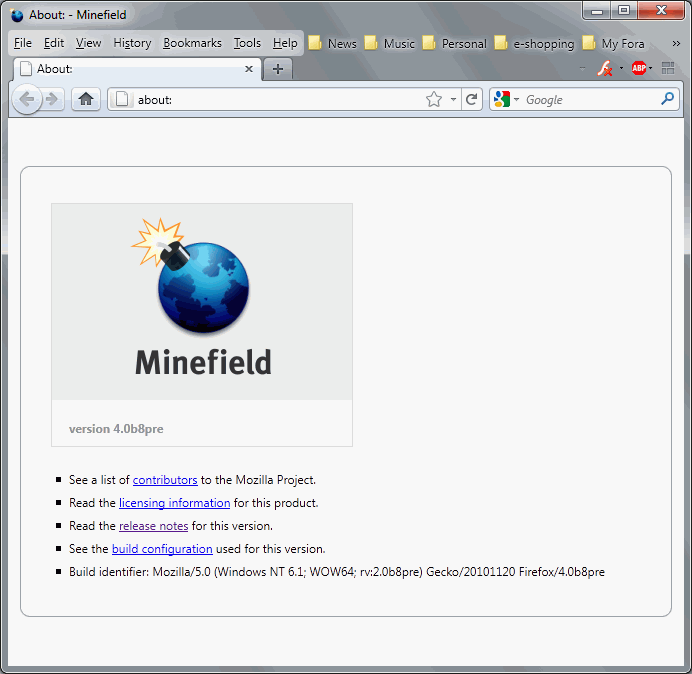692x674 pixels.
Task: Open the Home page button
Action: pyautogui.click(x=86, y=99)
